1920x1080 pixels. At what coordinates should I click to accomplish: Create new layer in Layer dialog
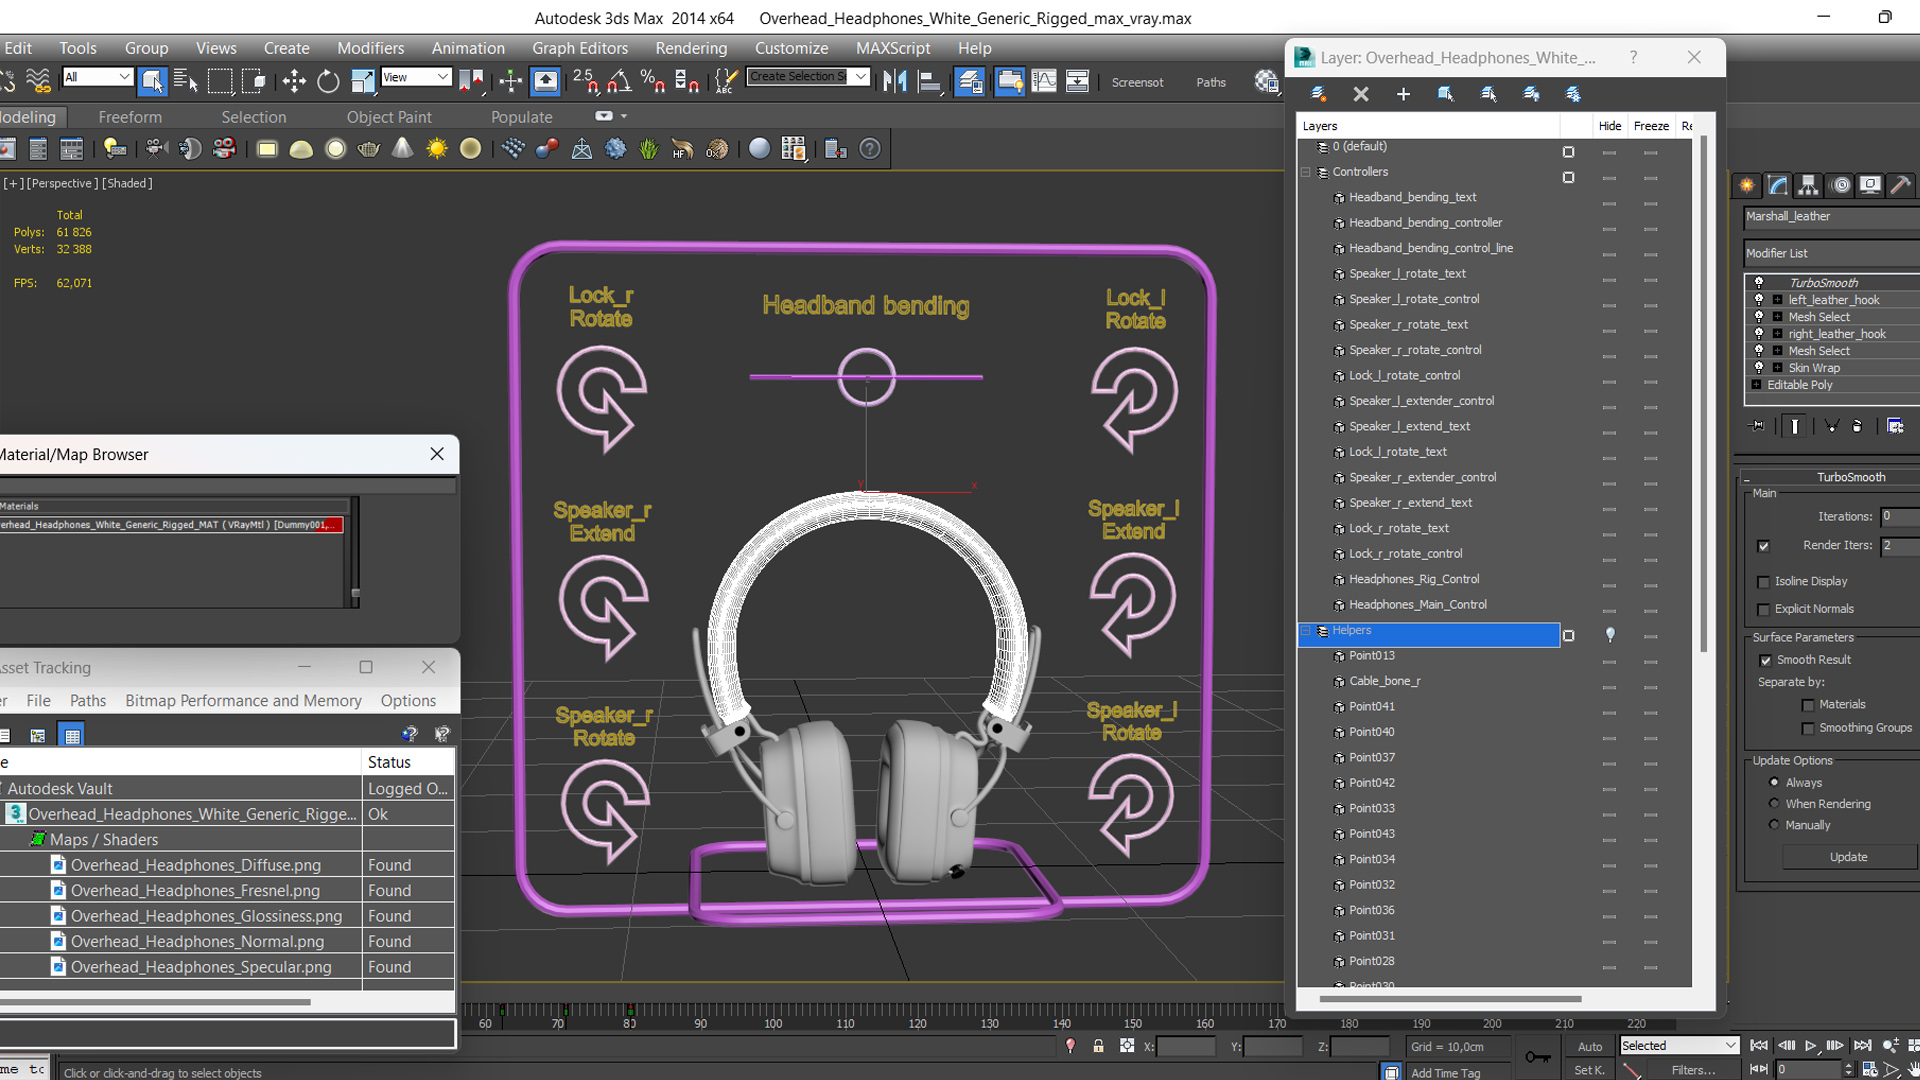(1319, 94)
